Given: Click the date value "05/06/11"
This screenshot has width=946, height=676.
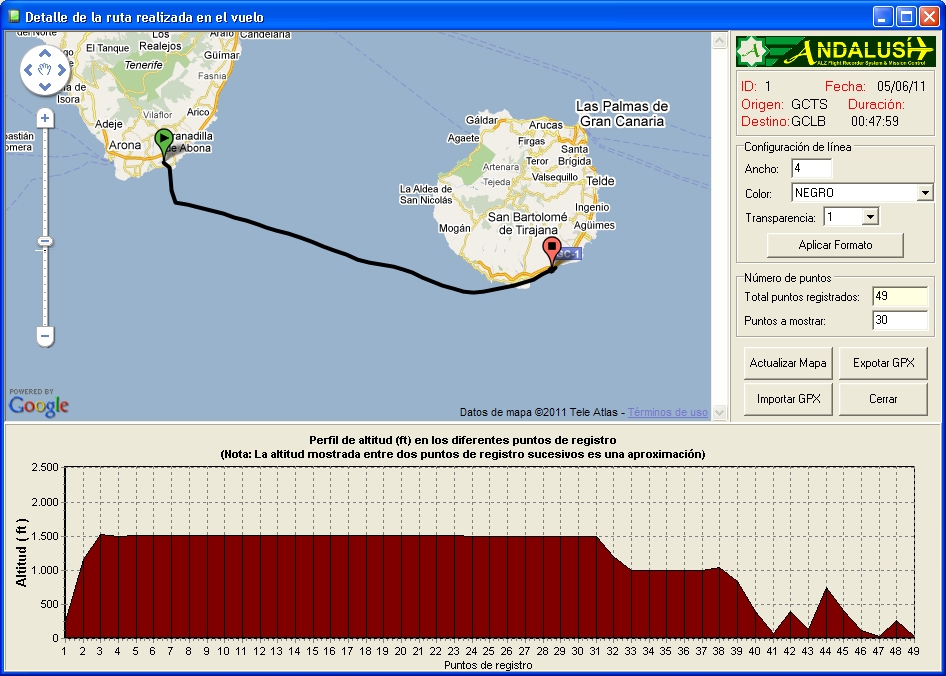Looking at the screenshot, I should [901, 86].
